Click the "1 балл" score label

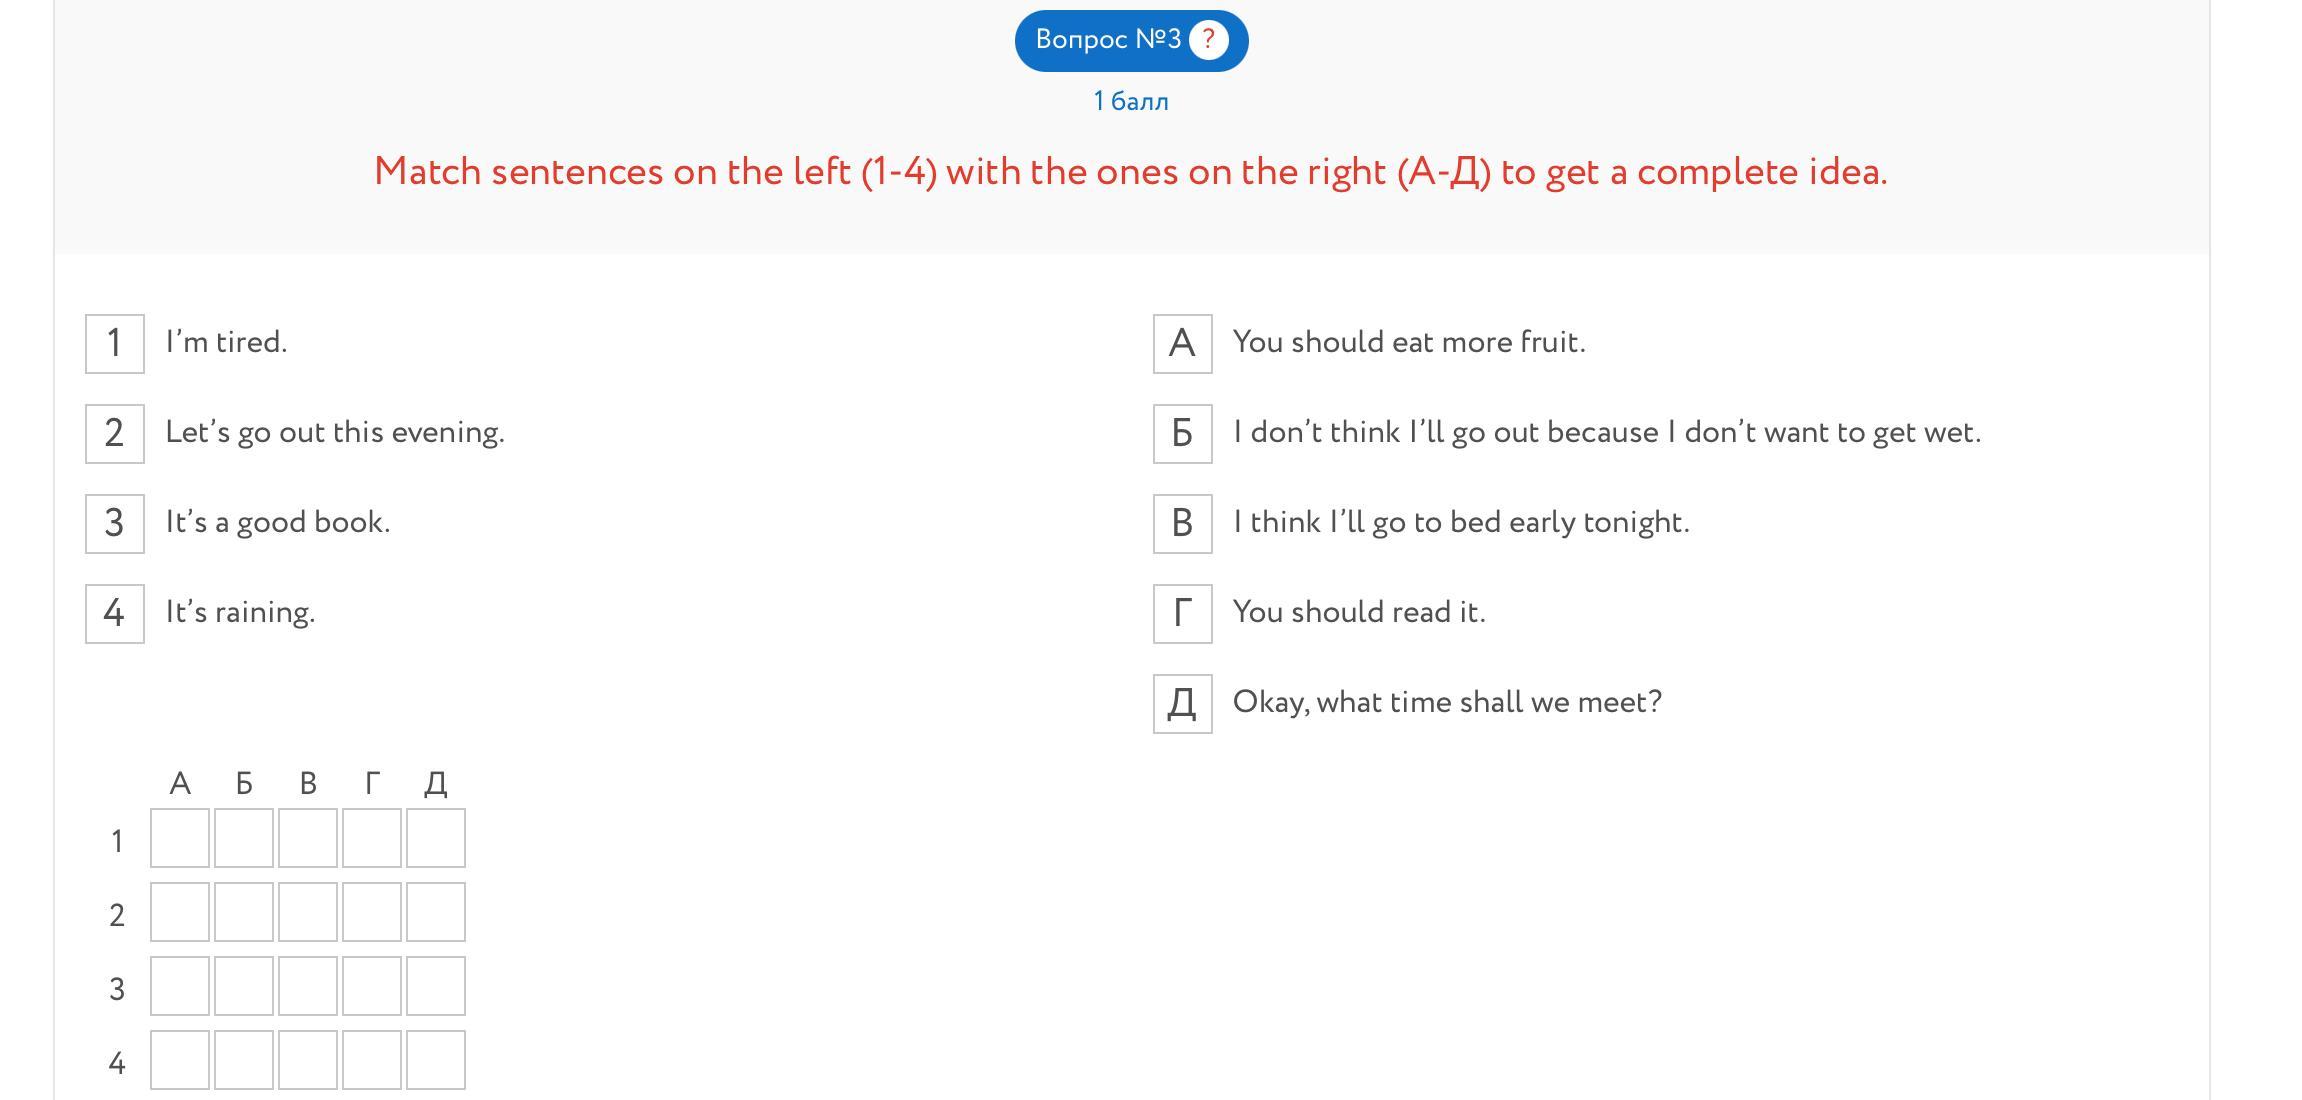[x=1131, y=102]
